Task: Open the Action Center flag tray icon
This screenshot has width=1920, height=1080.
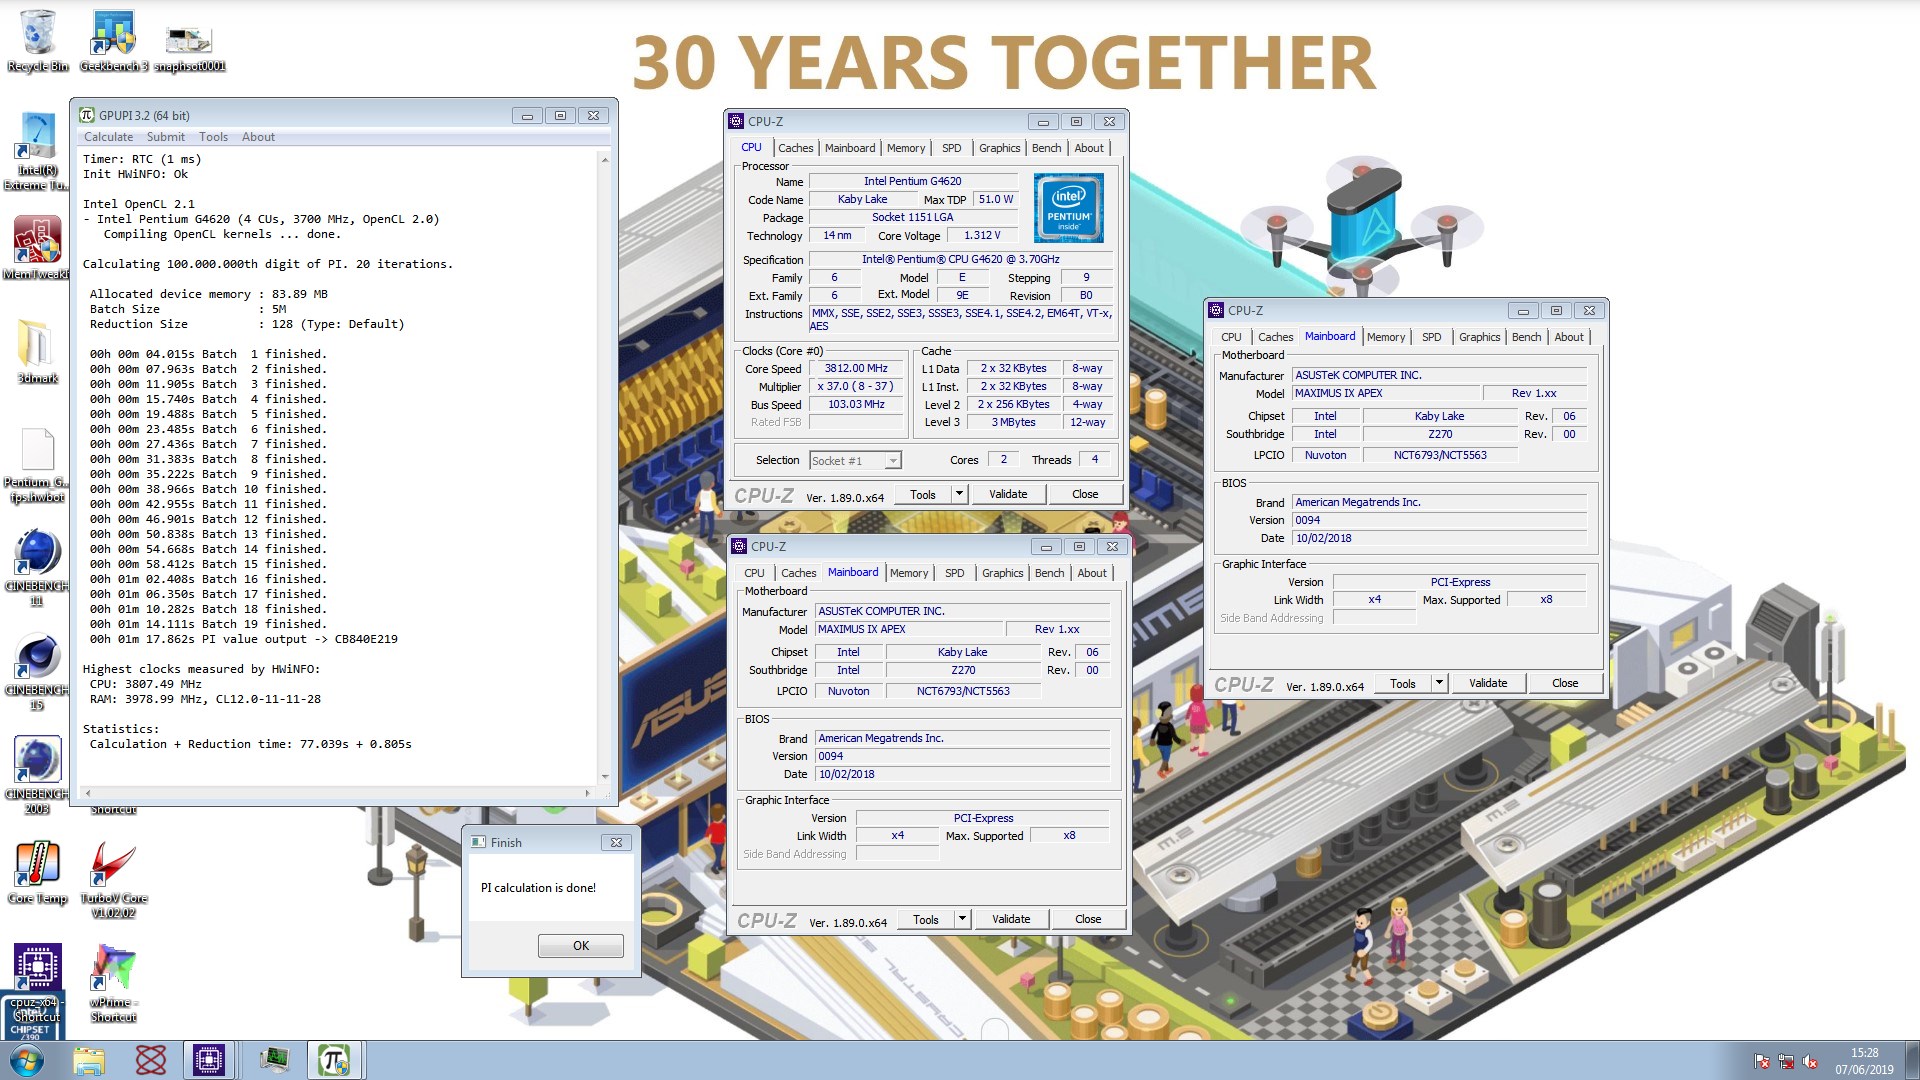Action: (1762, 1062)
